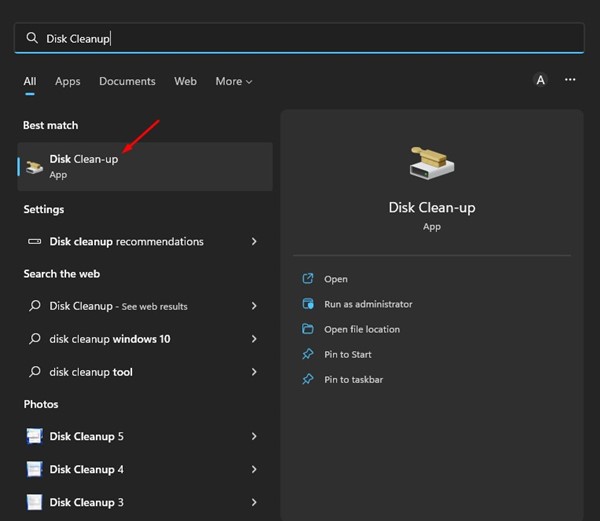Select the 'disk cleanup tool' web suggestion
This screenshot has height=521, width=600.
[x=91, y=372]
